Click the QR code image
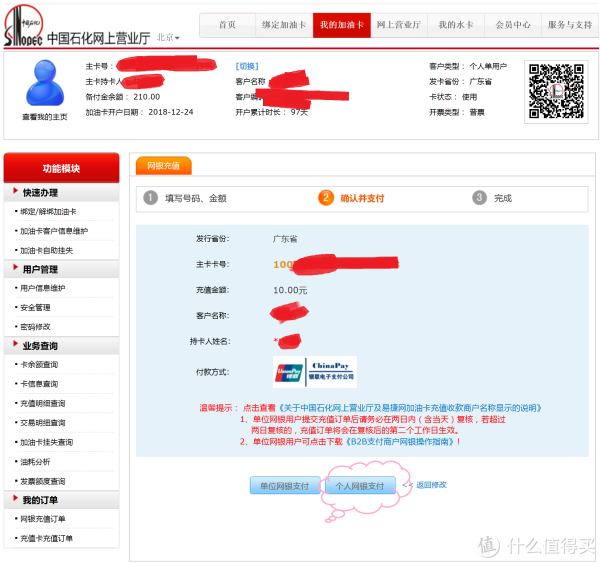Viewport: 600px width, 563px height. tap(556, 91)
